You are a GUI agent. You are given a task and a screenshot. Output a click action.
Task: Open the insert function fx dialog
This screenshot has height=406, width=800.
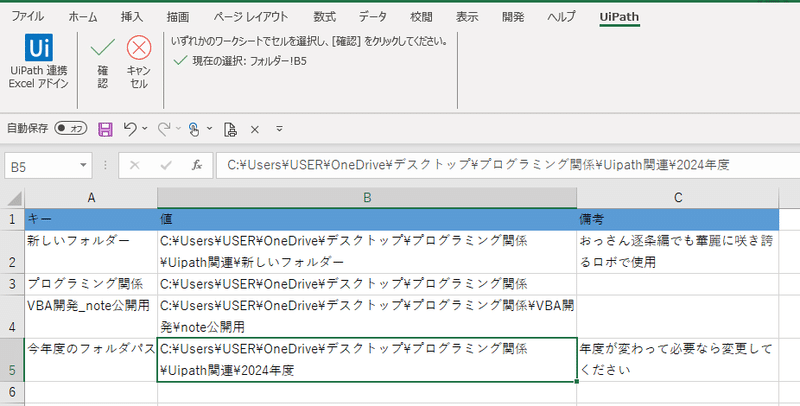tap(197, 165)
